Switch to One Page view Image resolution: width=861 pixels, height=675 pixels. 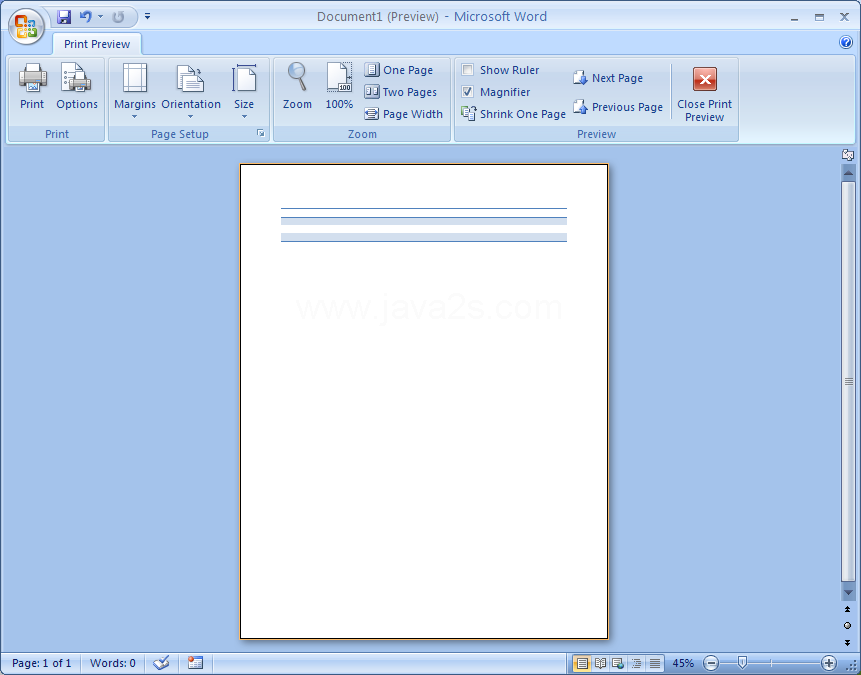pos(399,70)
